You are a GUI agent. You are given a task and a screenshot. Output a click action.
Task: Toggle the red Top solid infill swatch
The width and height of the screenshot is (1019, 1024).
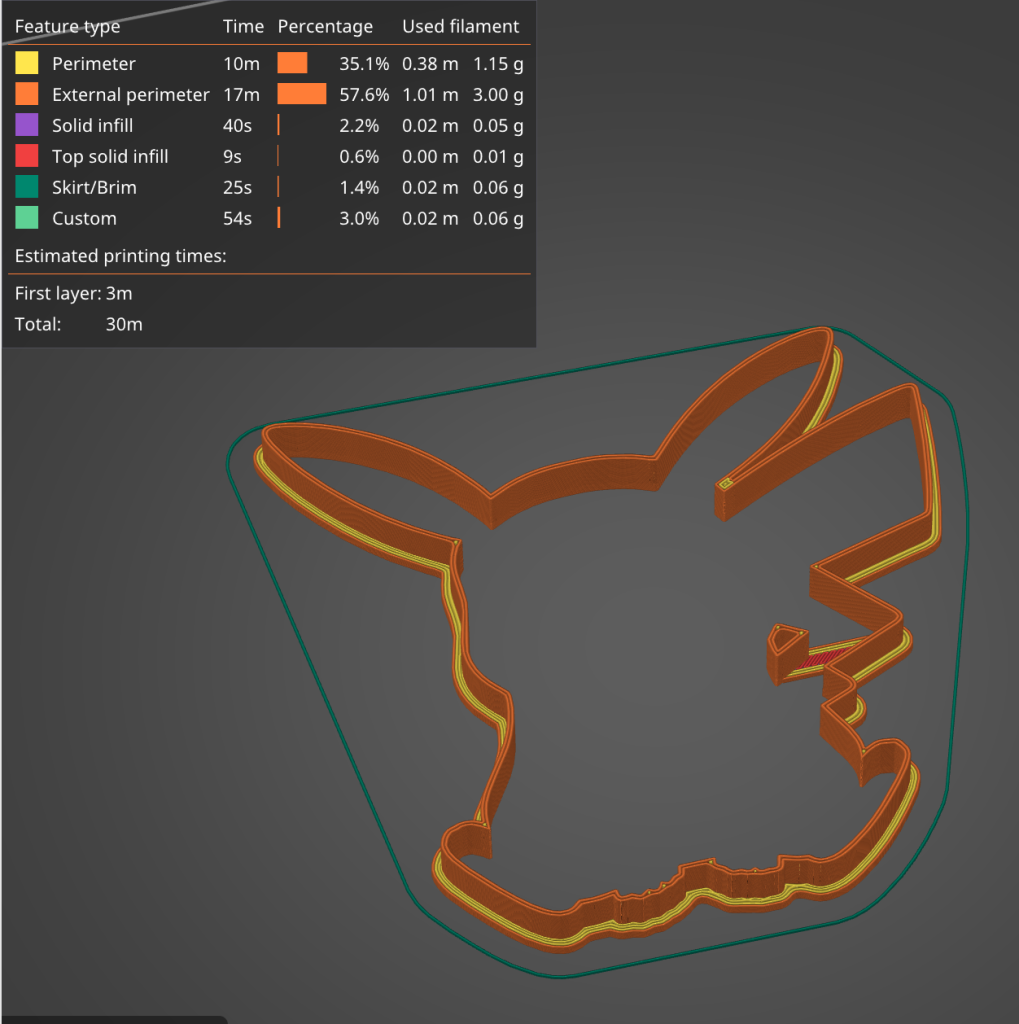click(27, 156)
